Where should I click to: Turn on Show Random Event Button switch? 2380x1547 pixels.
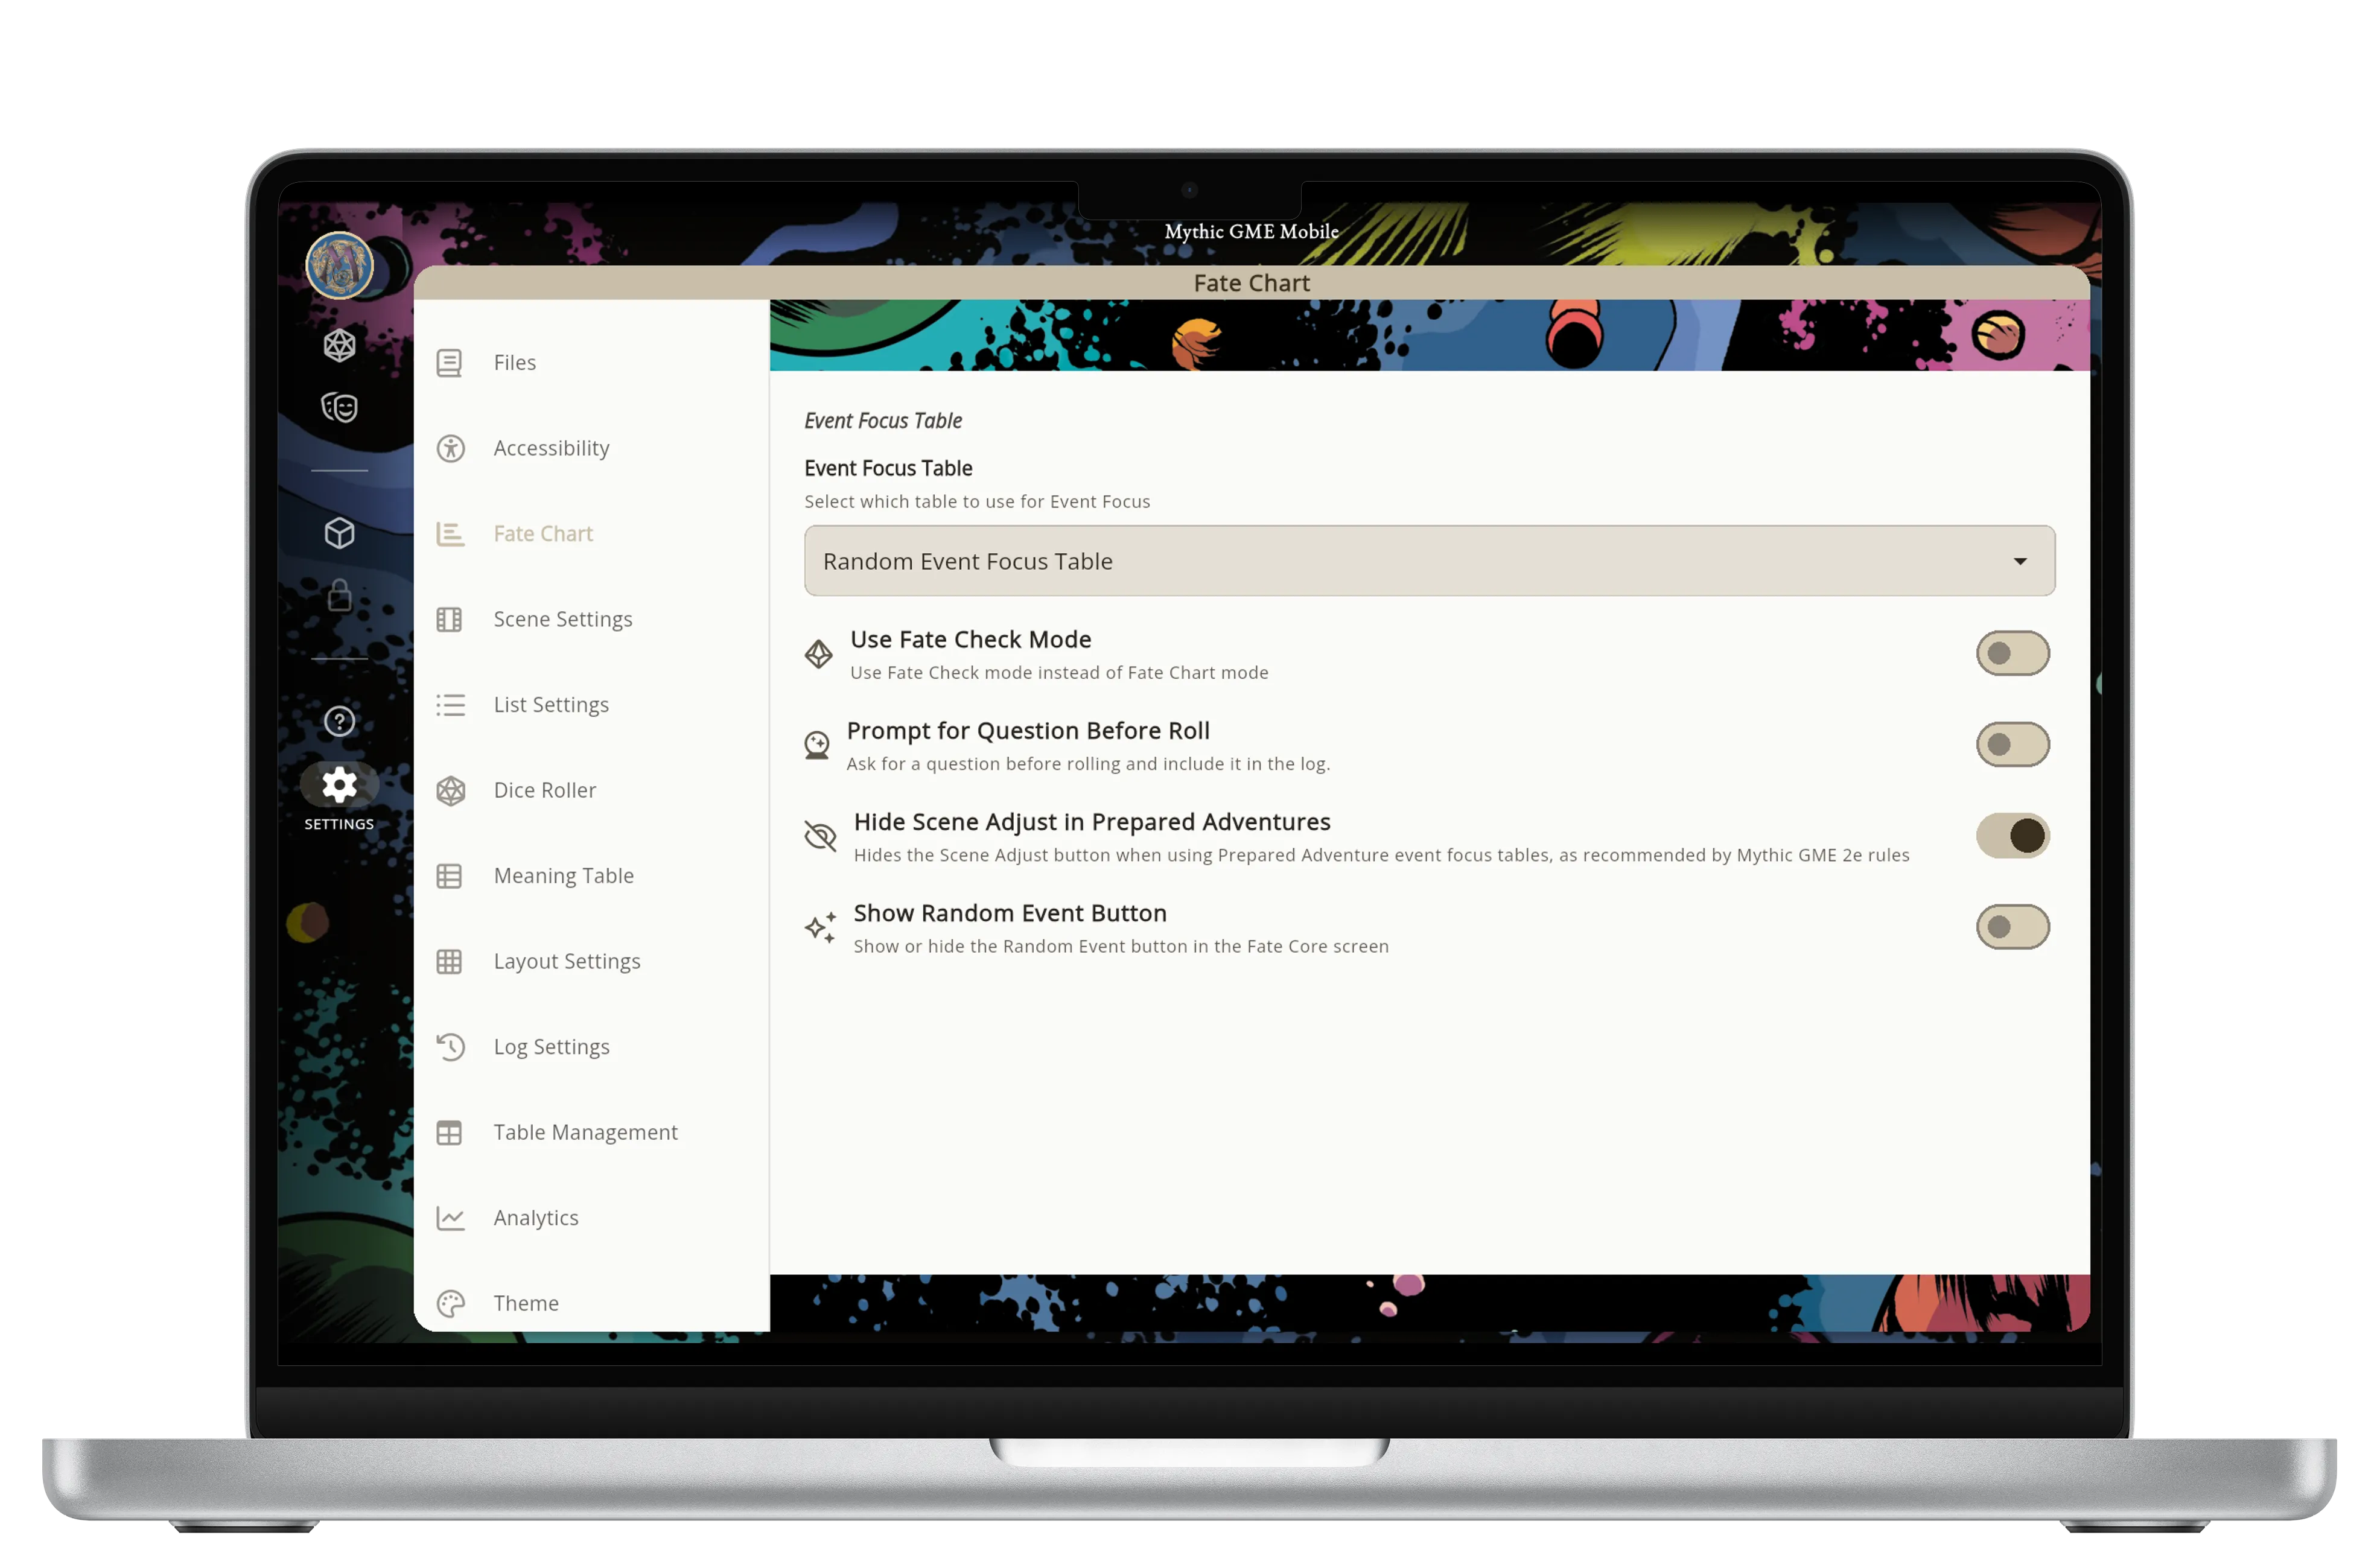click(2011, 927)
